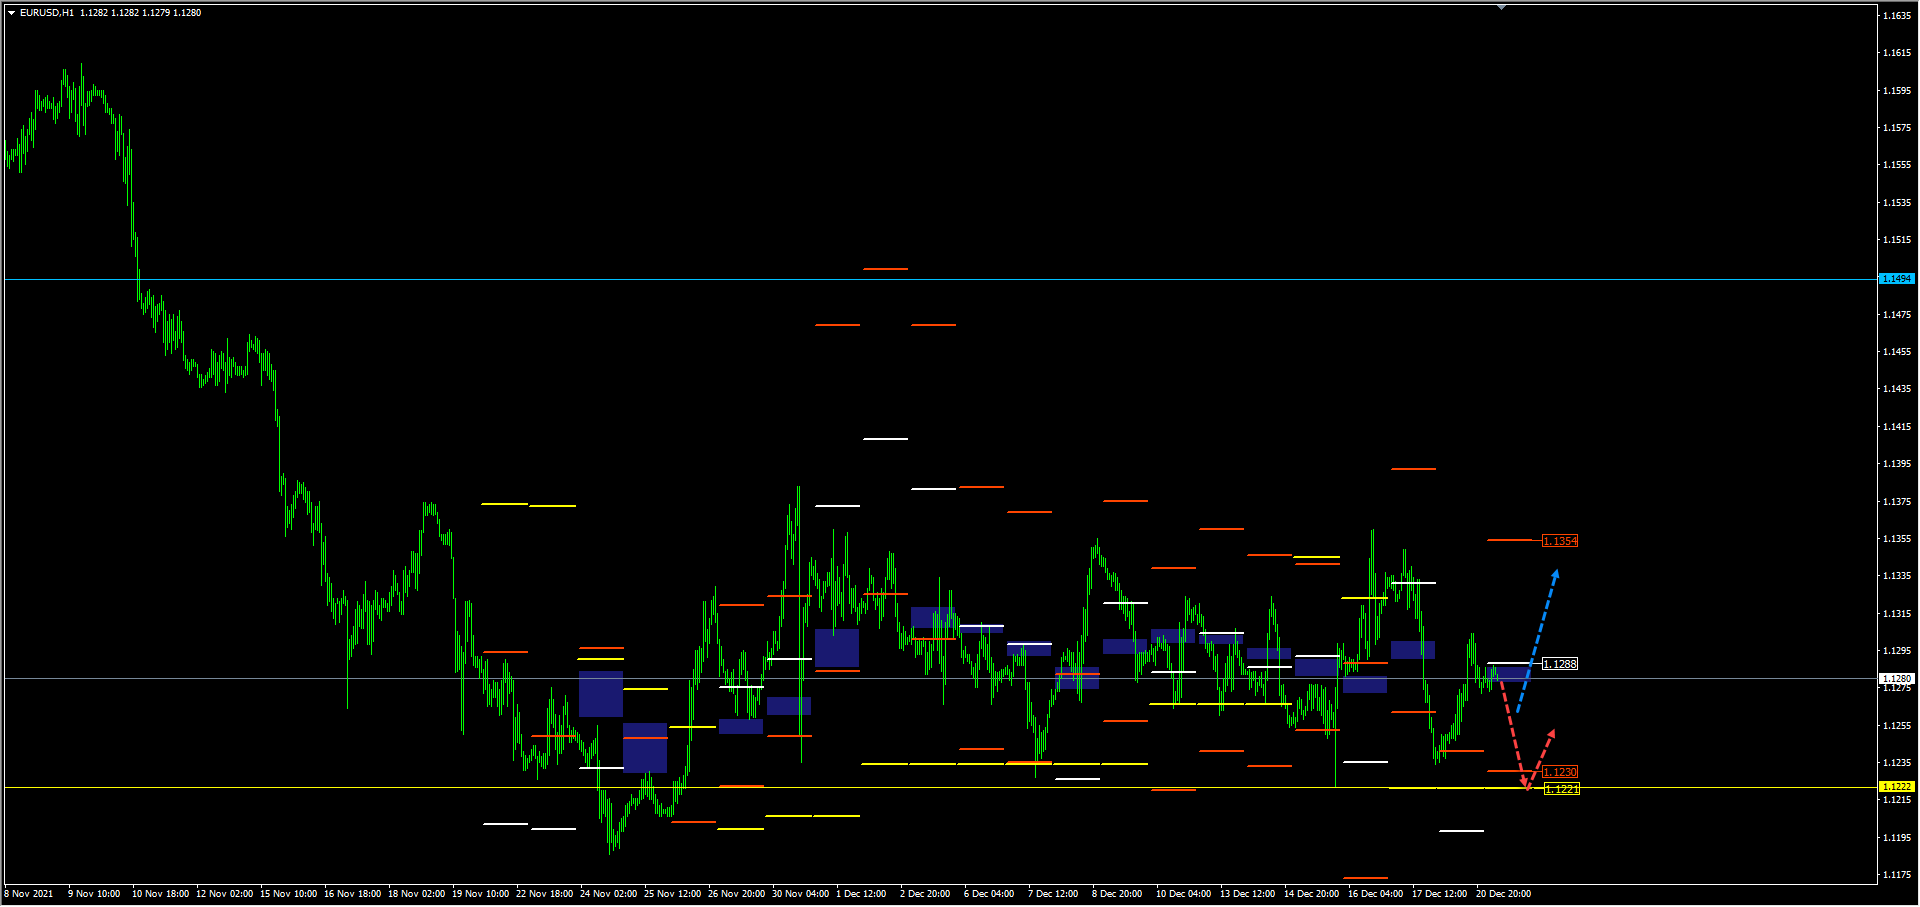Open the triangle menu beside EURUSD,H1
Image resolution: width=1920 pixels, height=907 pixels.
(x=11, y=13)
